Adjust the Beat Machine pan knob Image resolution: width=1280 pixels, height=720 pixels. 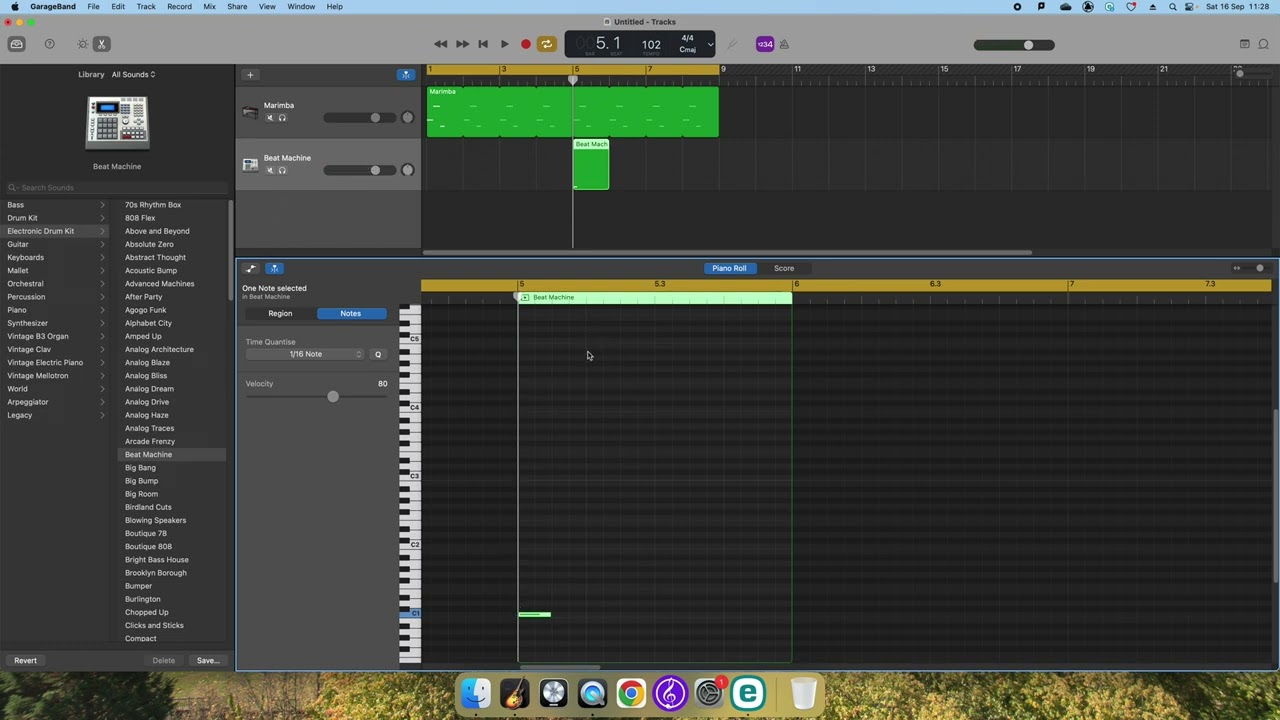click(x=407, y=170)
